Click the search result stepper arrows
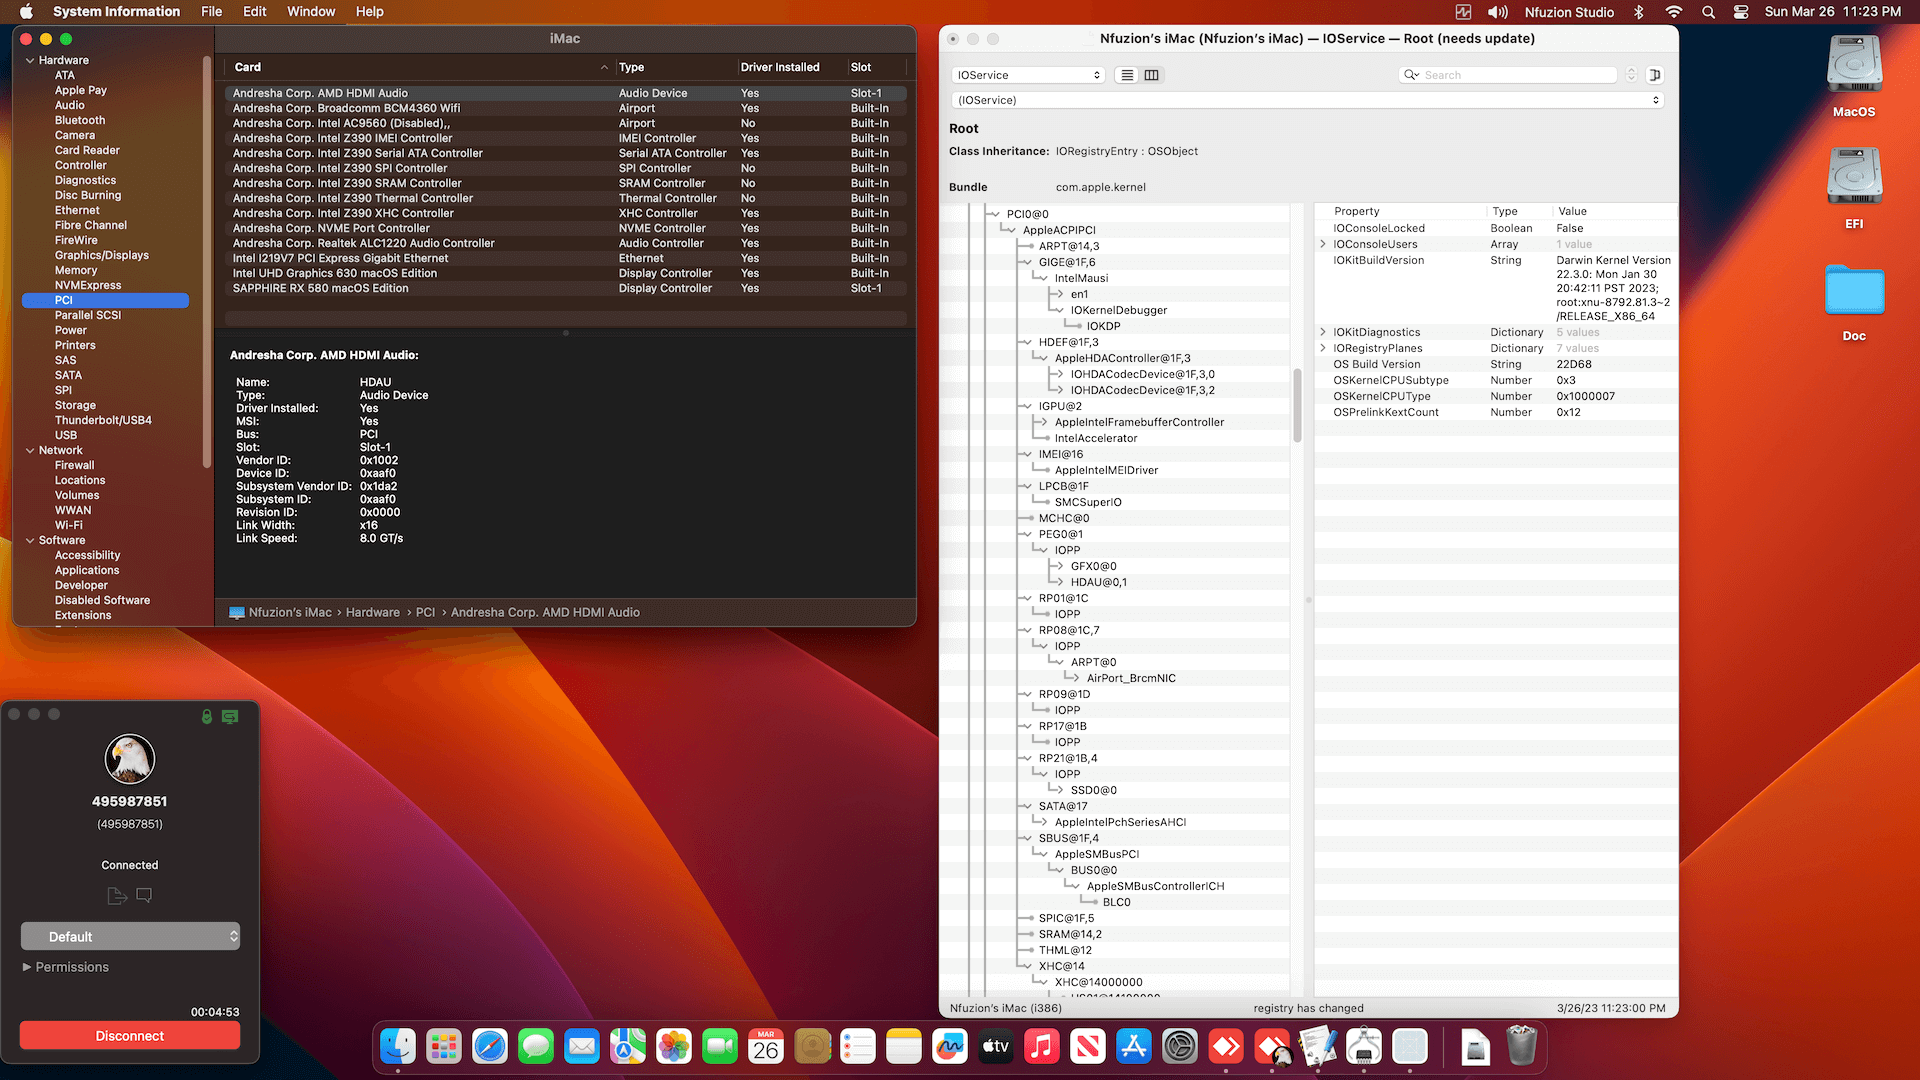 1631,75
